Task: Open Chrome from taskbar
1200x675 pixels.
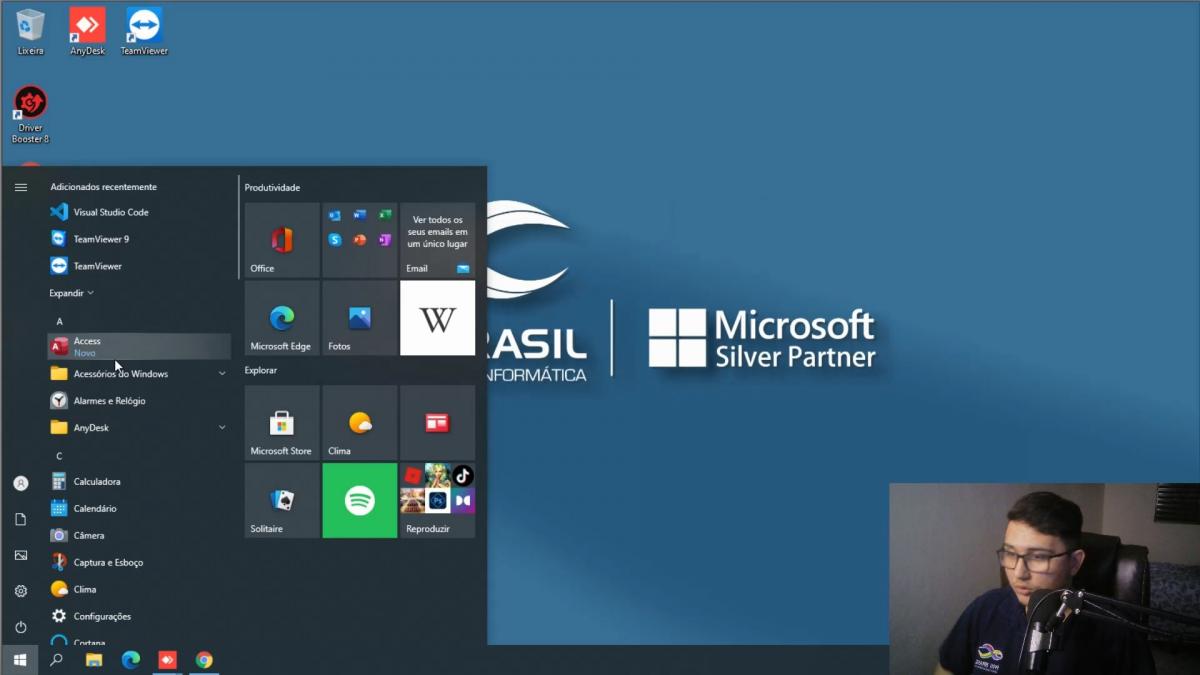Action: click(204, 660)
